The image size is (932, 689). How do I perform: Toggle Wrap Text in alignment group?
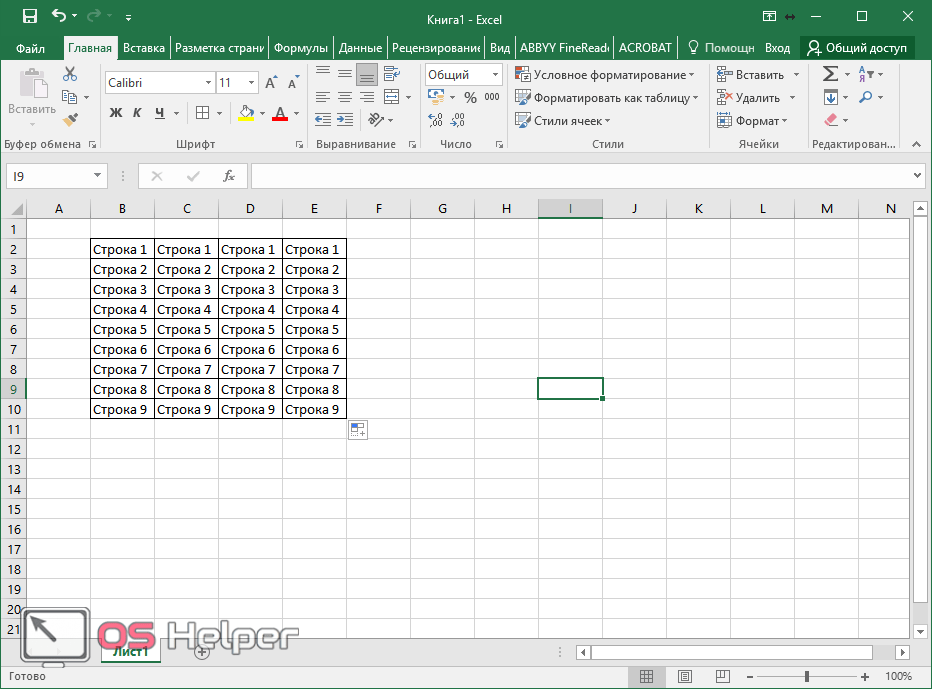click(391, 74)
